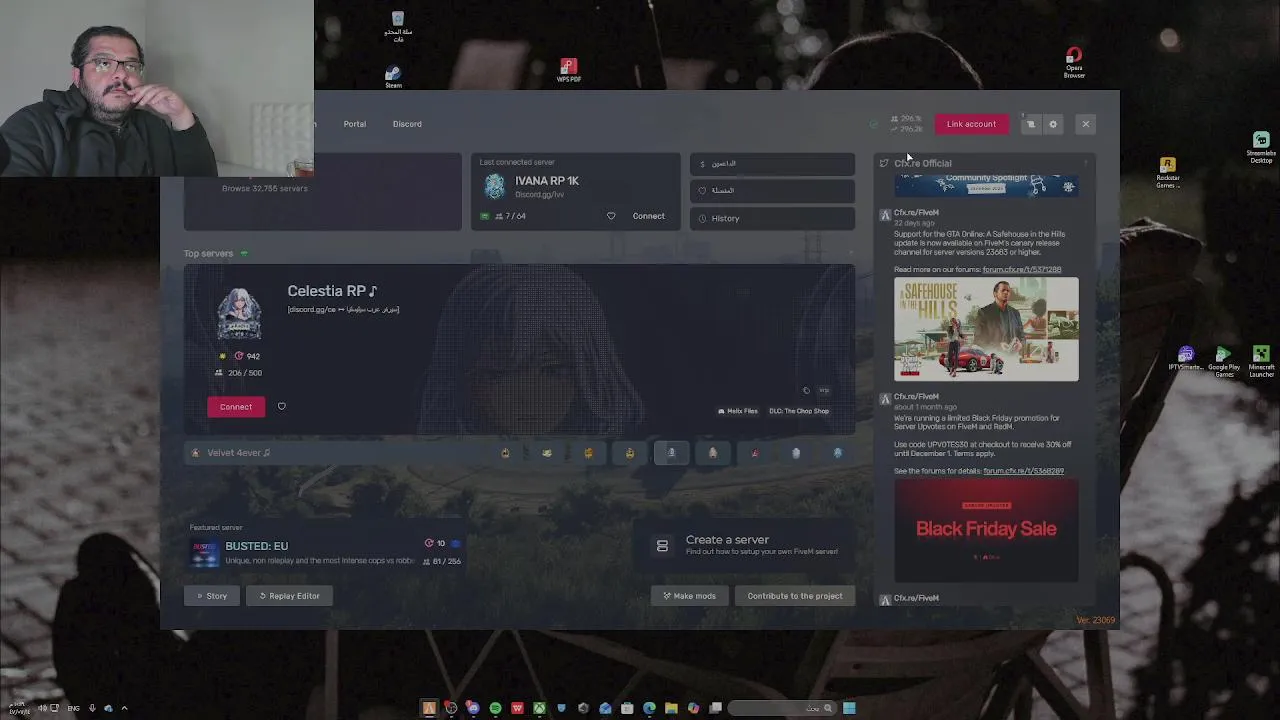Open Steam desktop shortcut
This screenshot has height=720, width=1280.
(393, 77)
